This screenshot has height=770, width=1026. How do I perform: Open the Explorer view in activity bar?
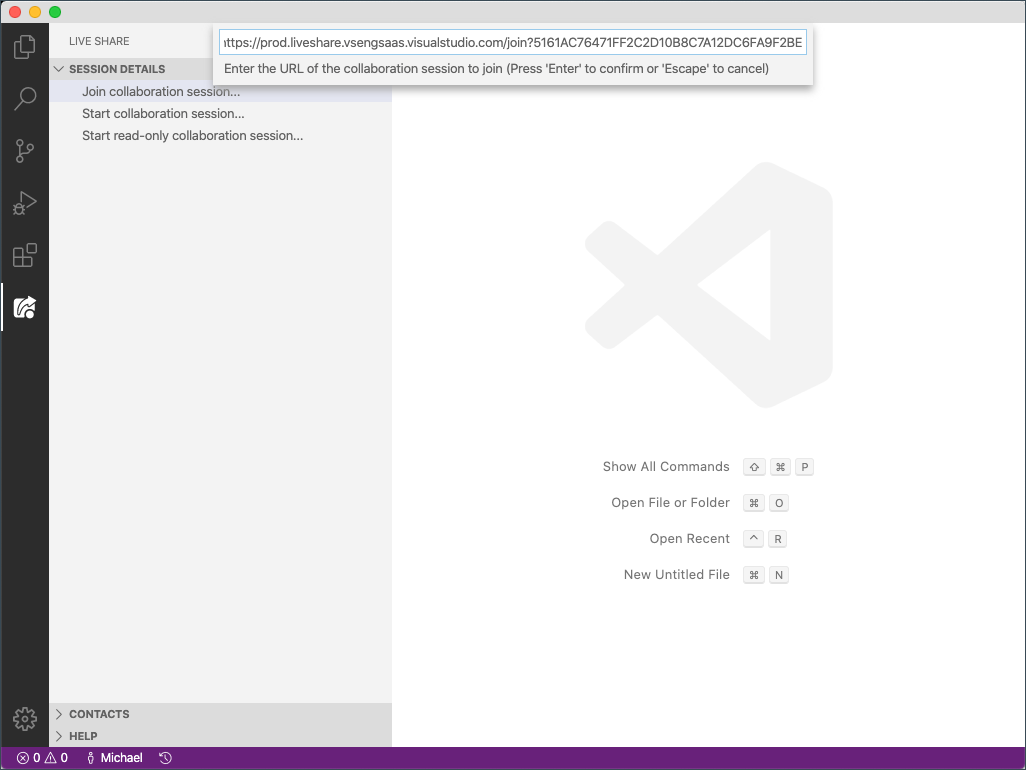(x=25, y=46)
